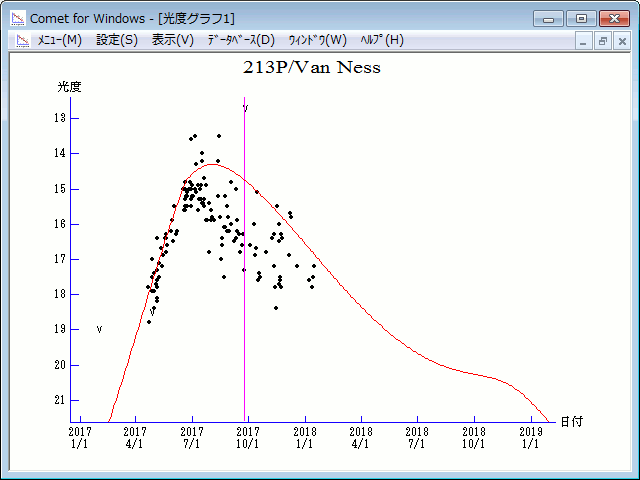Close the inner 光度グラフ1 document window
640x480 pixels.
click(x=622, y=41)
